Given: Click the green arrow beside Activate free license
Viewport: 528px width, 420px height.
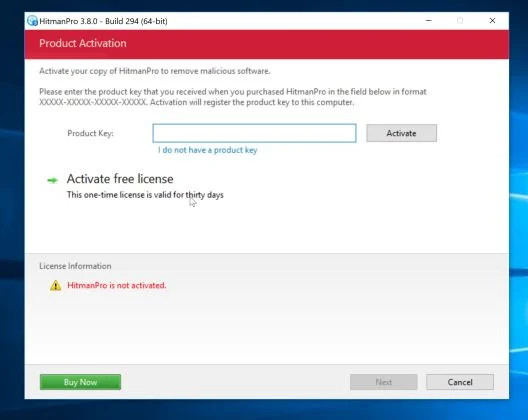Looking at the screenshot, I should tap(52, 180).
